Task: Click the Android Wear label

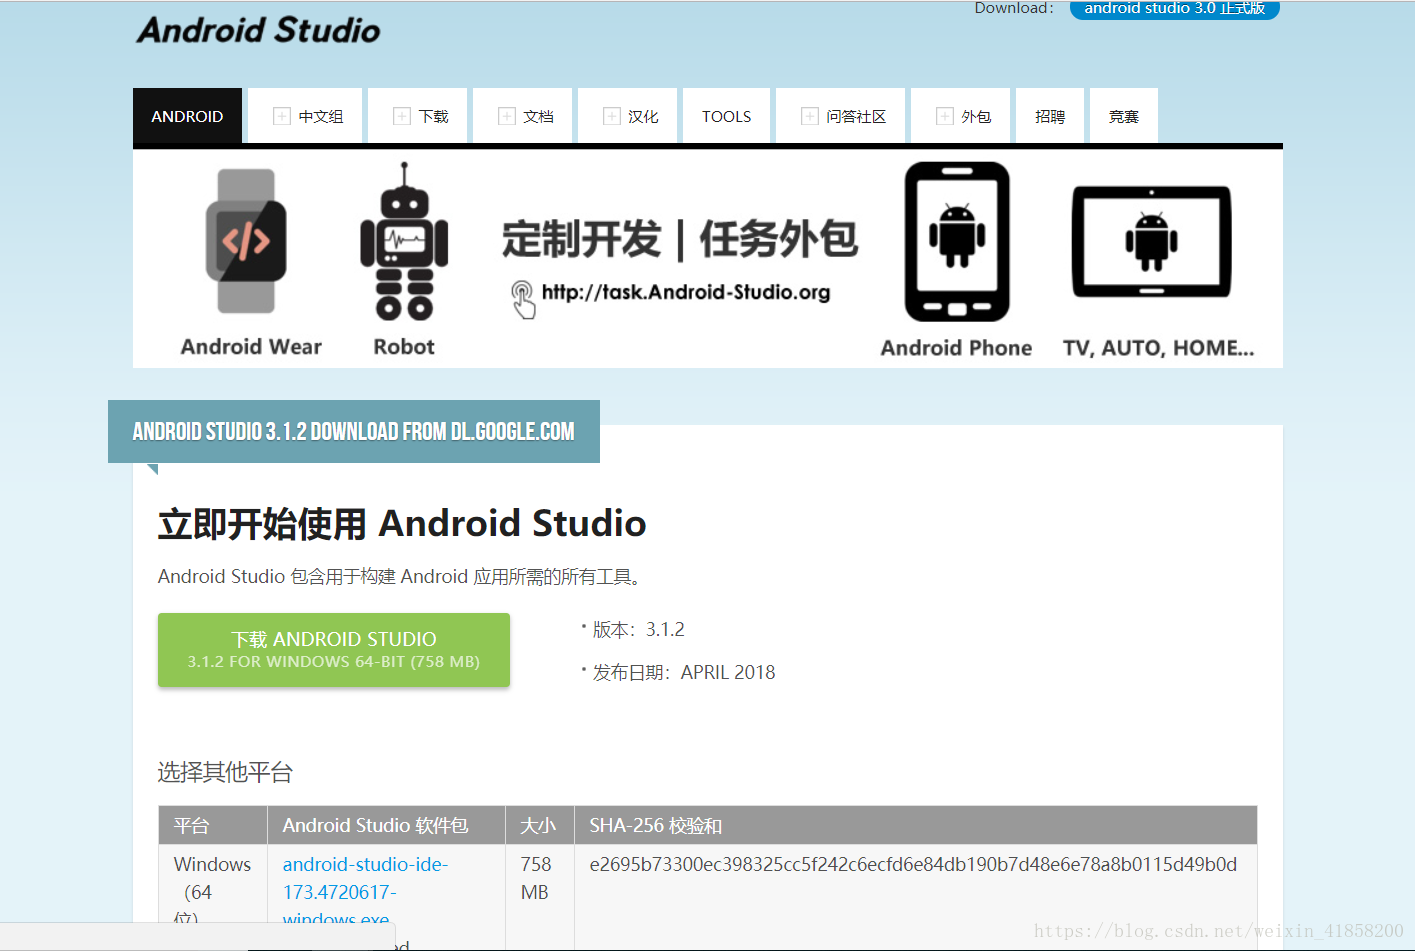Action: click(251, 347)
